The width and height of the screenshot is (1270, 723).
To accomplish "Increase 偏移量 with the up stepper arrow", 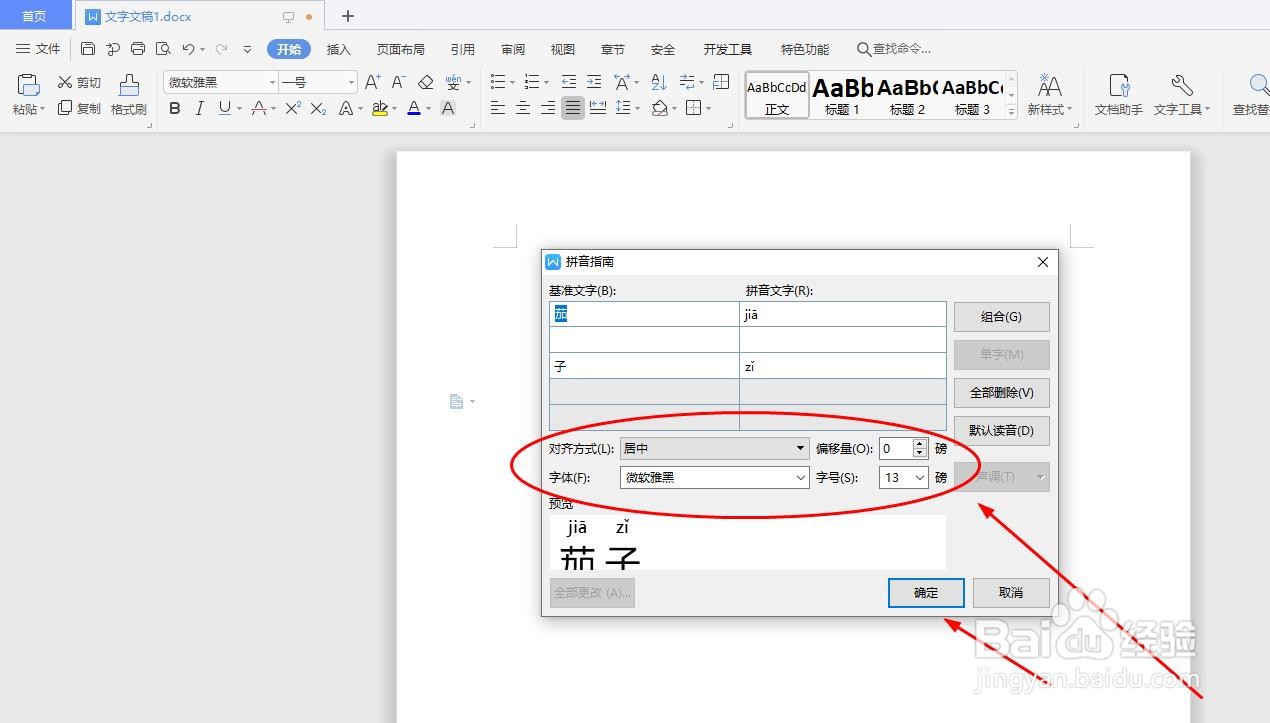I will 919,443.
